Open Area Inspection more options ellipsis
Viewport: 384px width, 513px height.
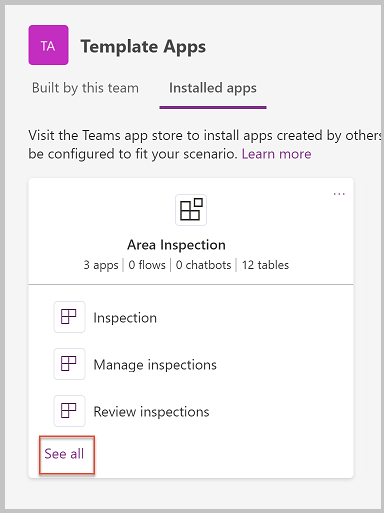tap(339, 194)
